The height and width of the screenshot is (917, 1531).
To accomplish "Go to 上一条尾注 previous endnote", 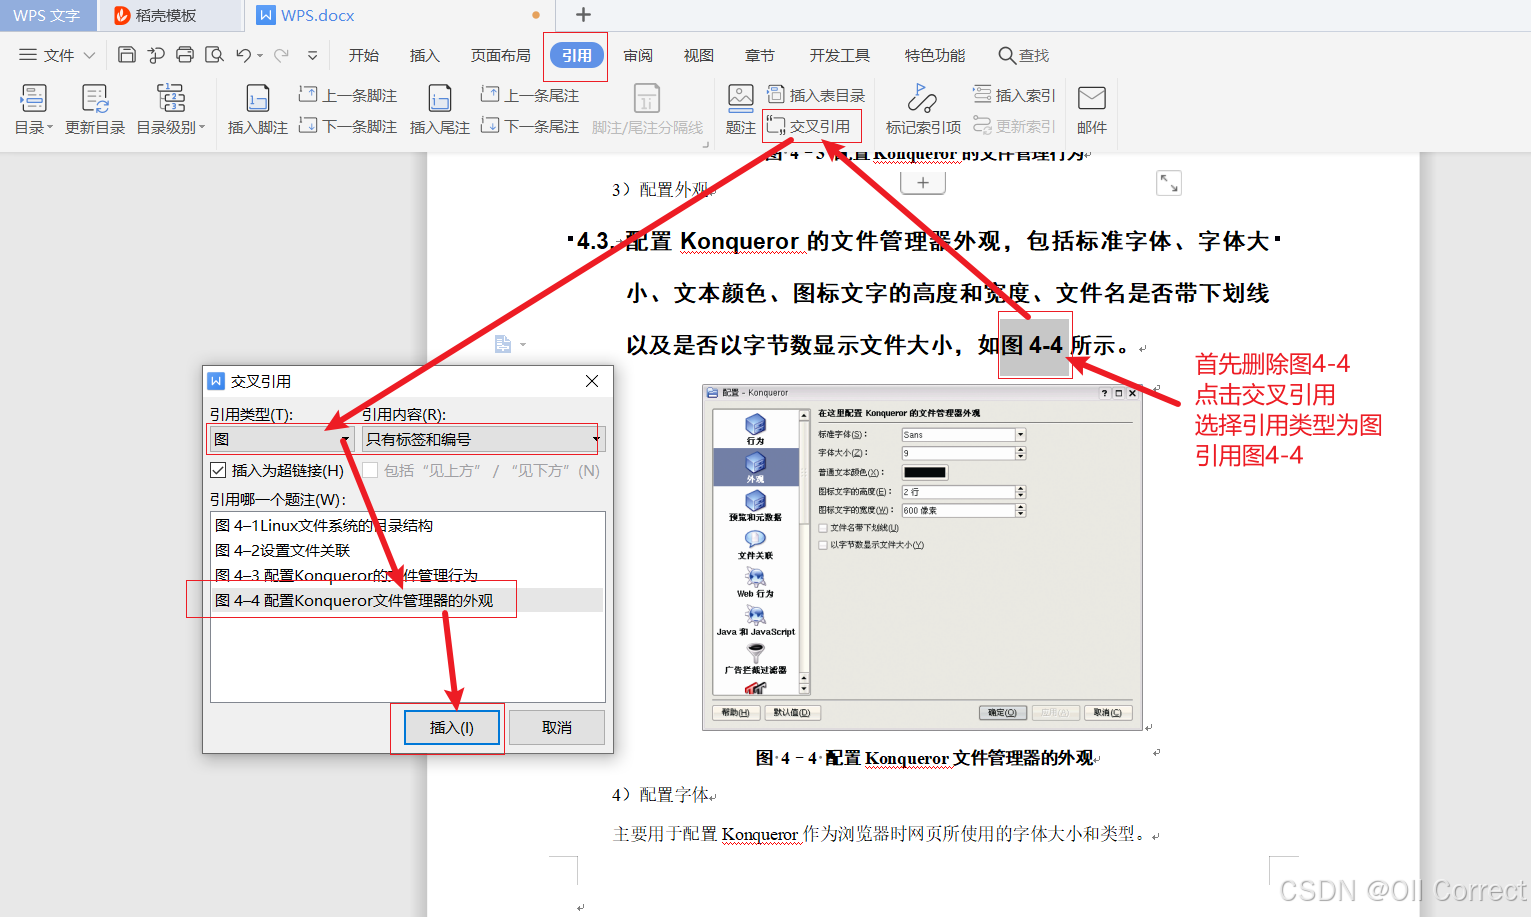I will (x=530, y=95).
